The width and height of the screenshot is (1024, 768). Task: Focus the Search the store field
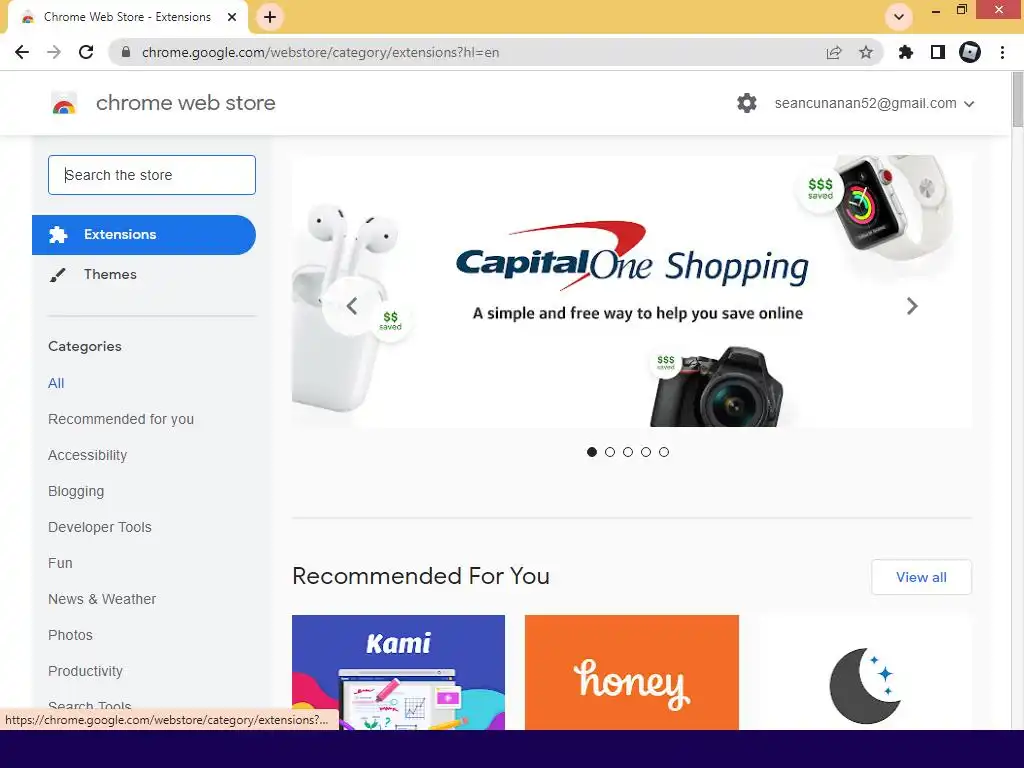[x=152, y=175]
